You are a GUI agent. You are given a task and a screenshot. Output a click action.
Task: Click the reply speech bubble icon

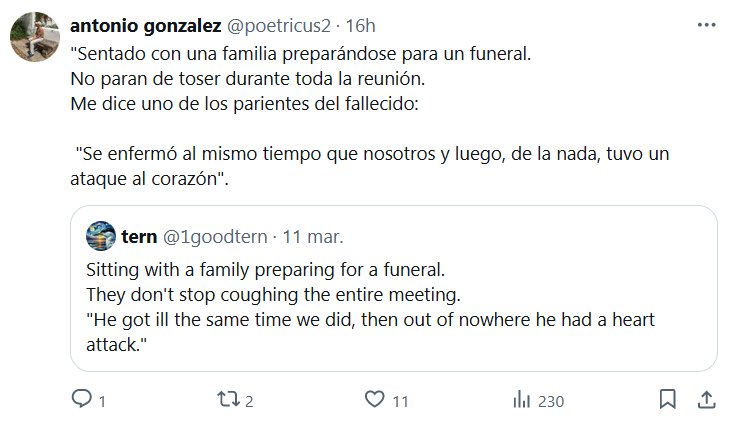(x=82, y=400)
